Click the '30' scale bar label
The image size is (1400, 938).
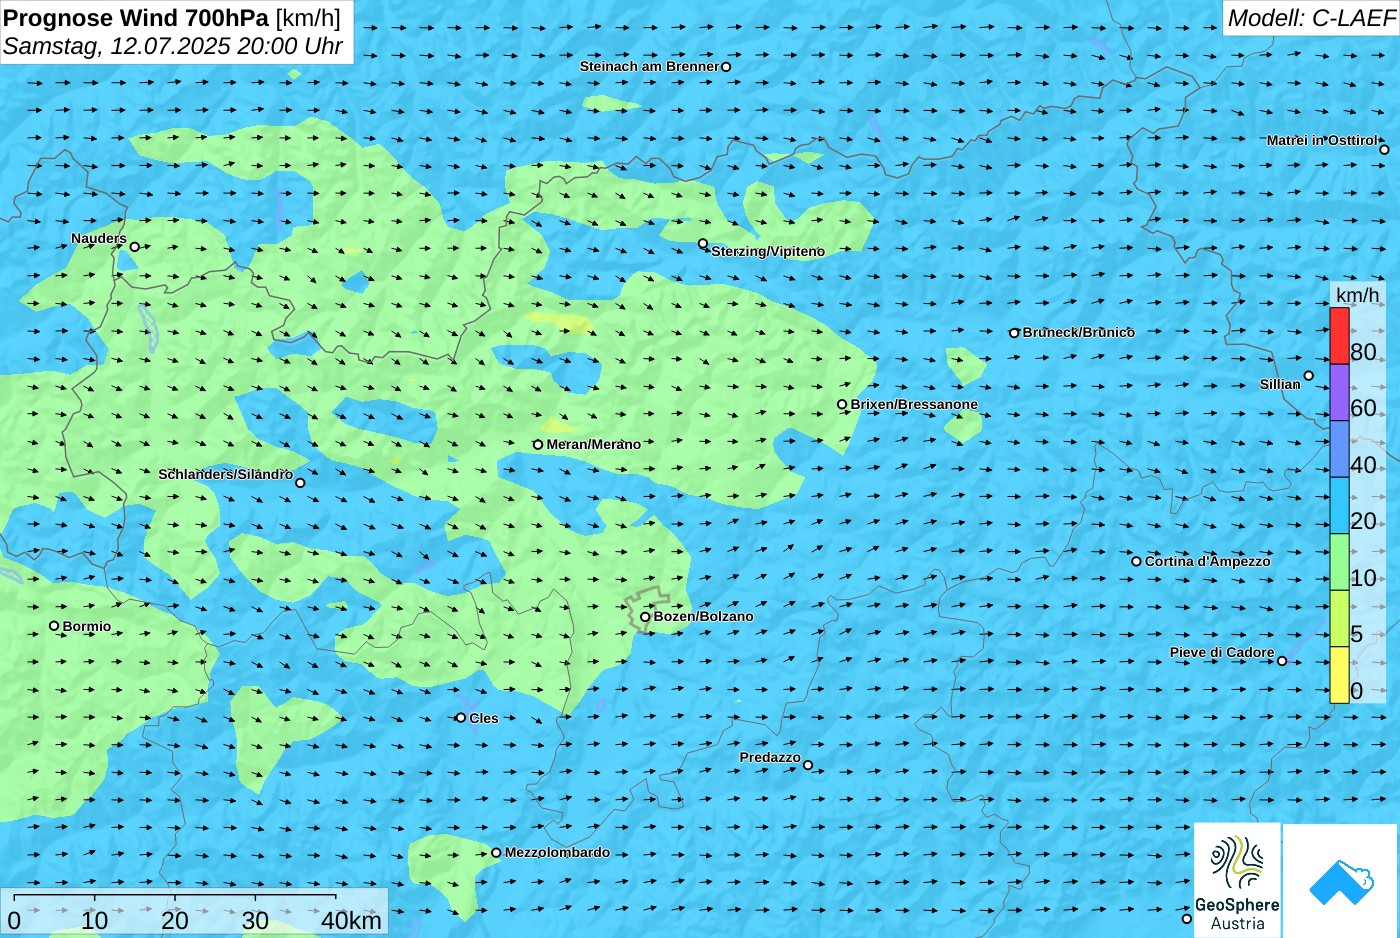255,921
